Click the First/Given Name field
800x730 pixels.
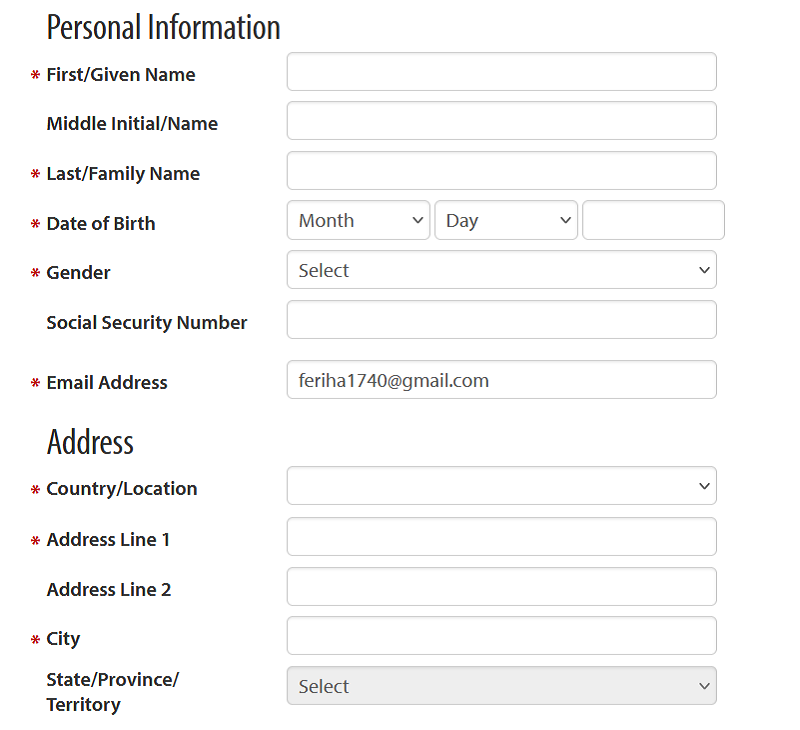click(x=502, y=71)
